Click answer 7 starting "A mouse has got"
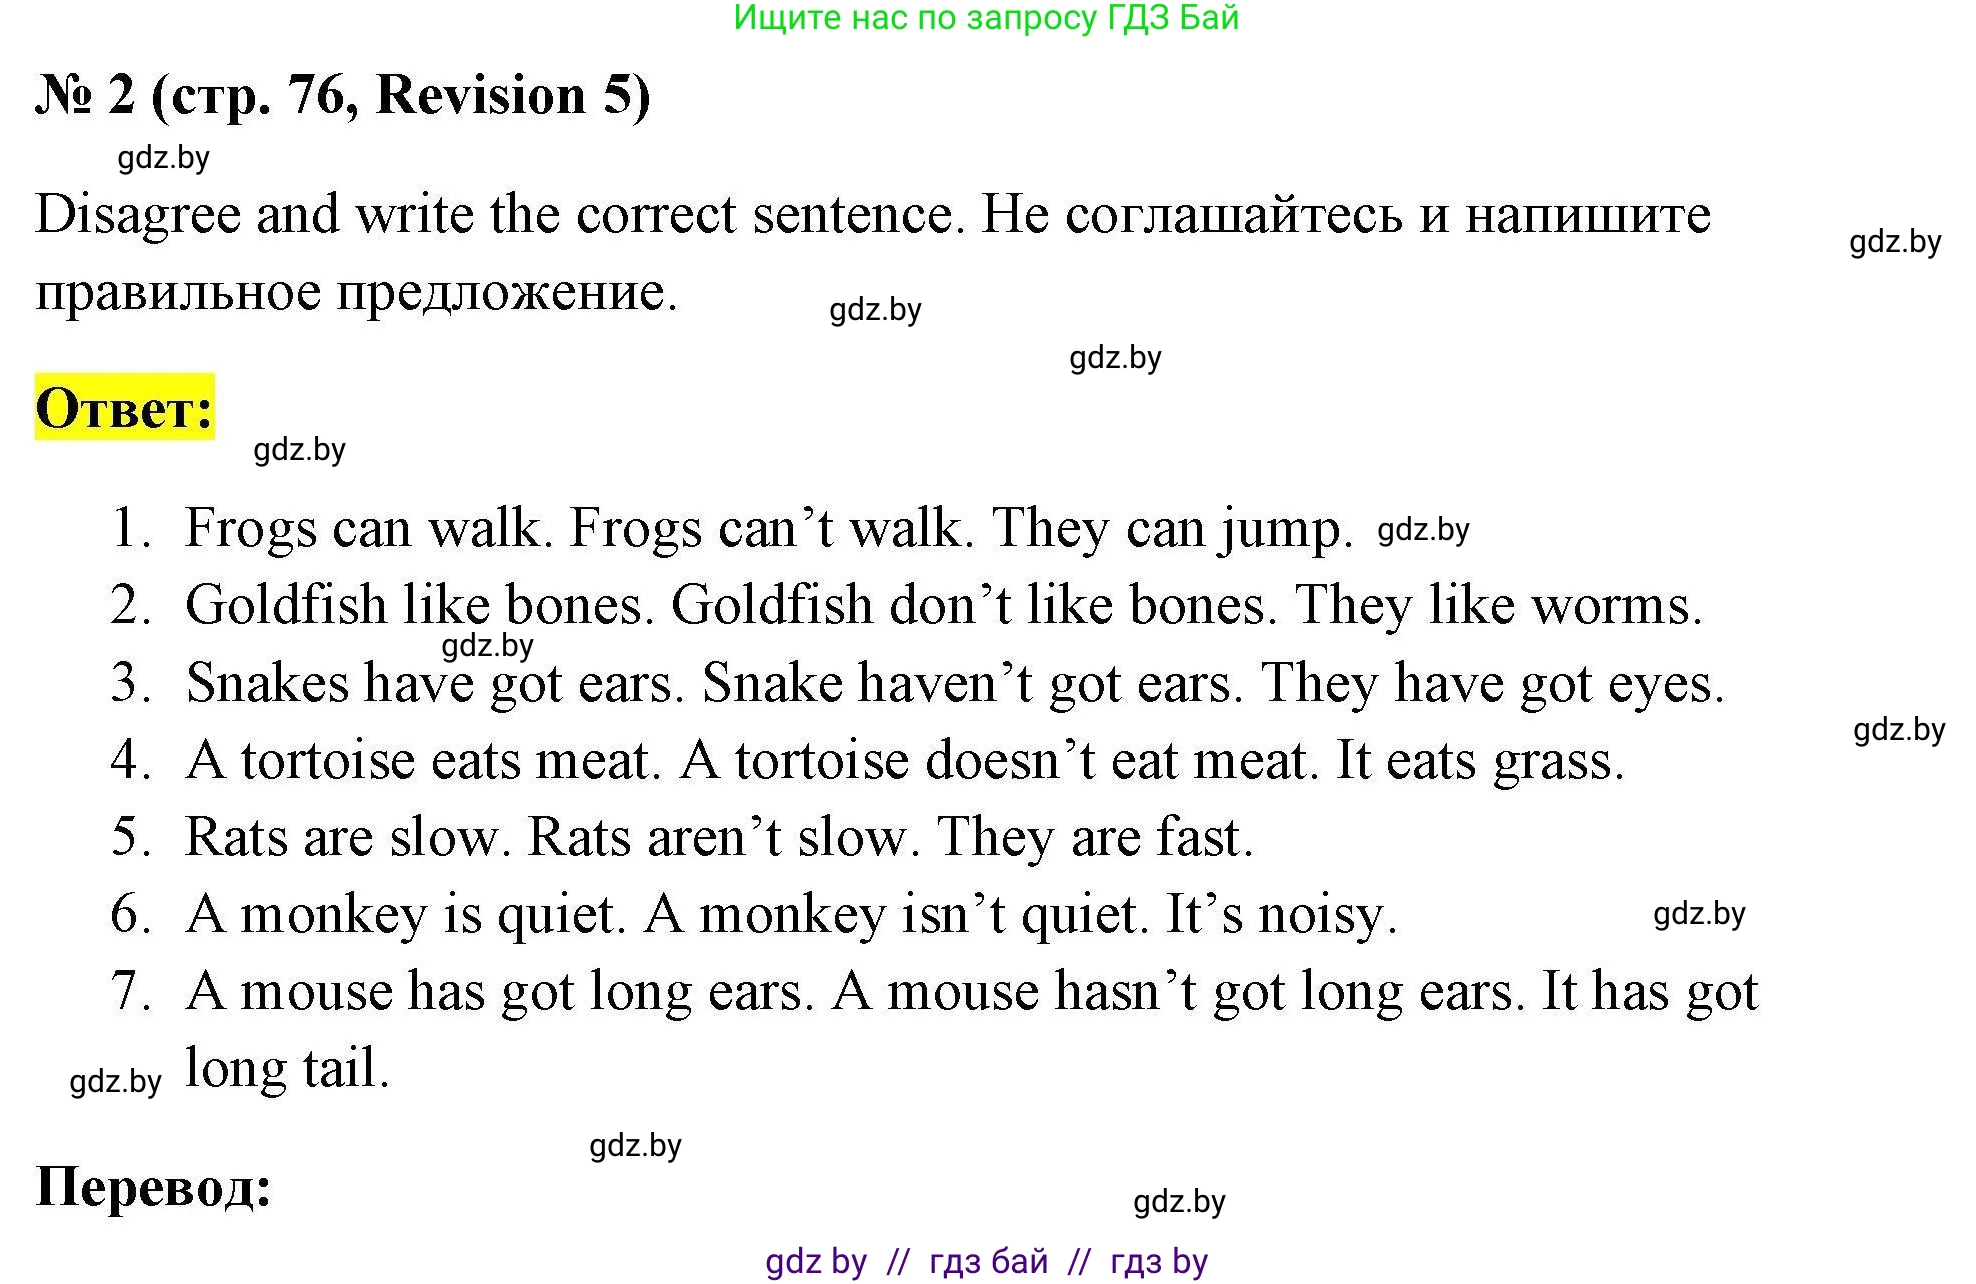The height and width of the screenshot is (1284, 1976). pos(971,992)
